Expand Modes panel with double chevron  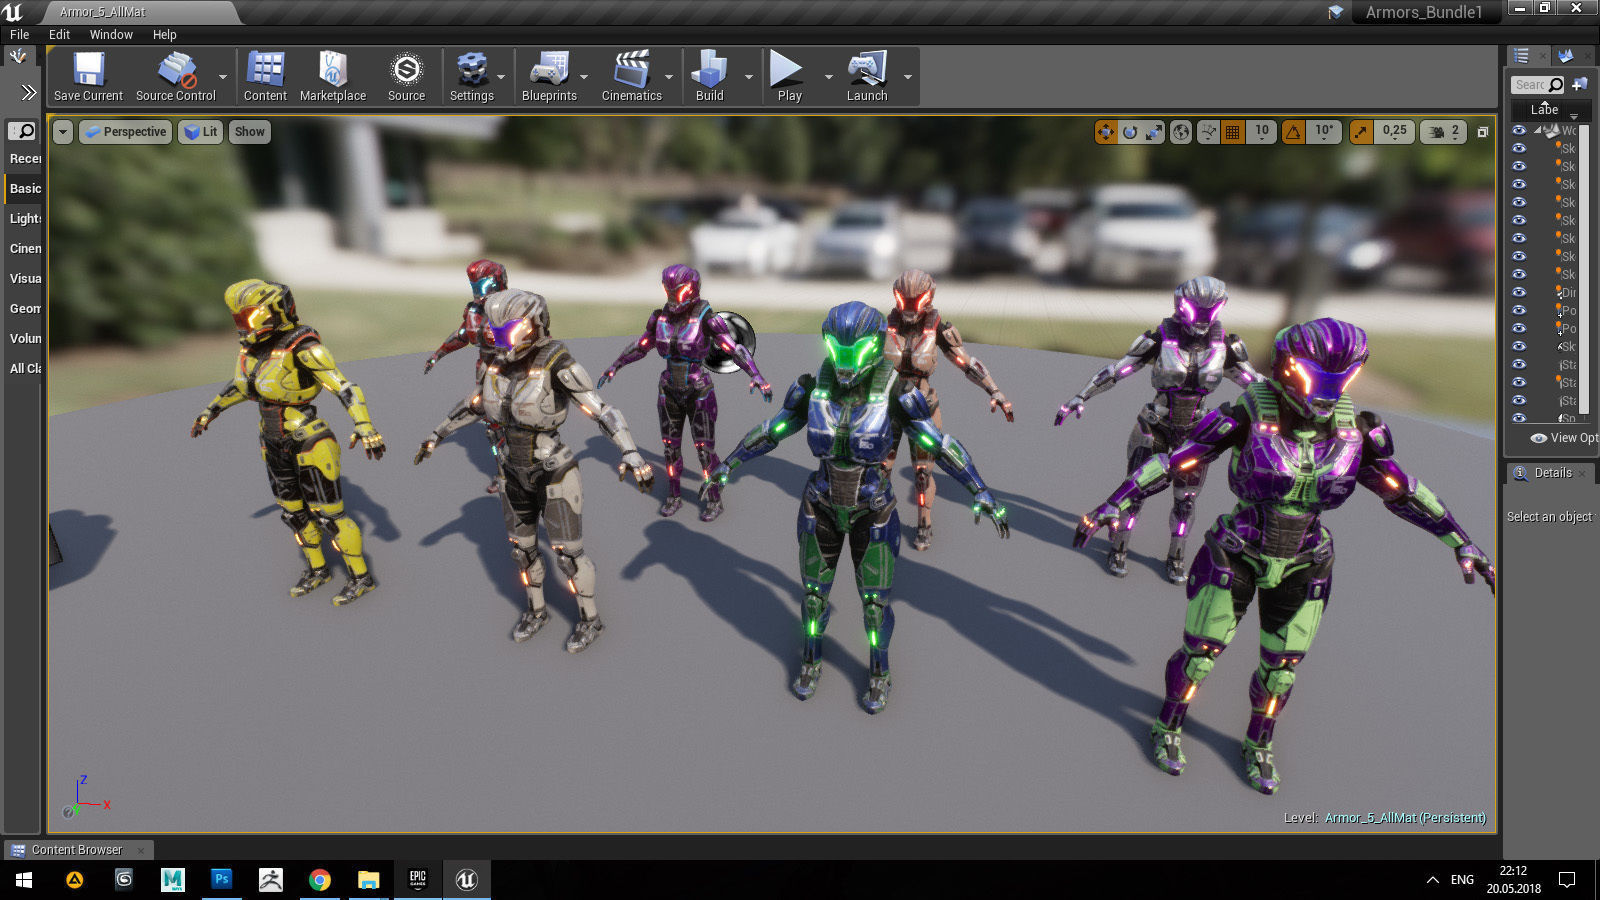point(28,93)
